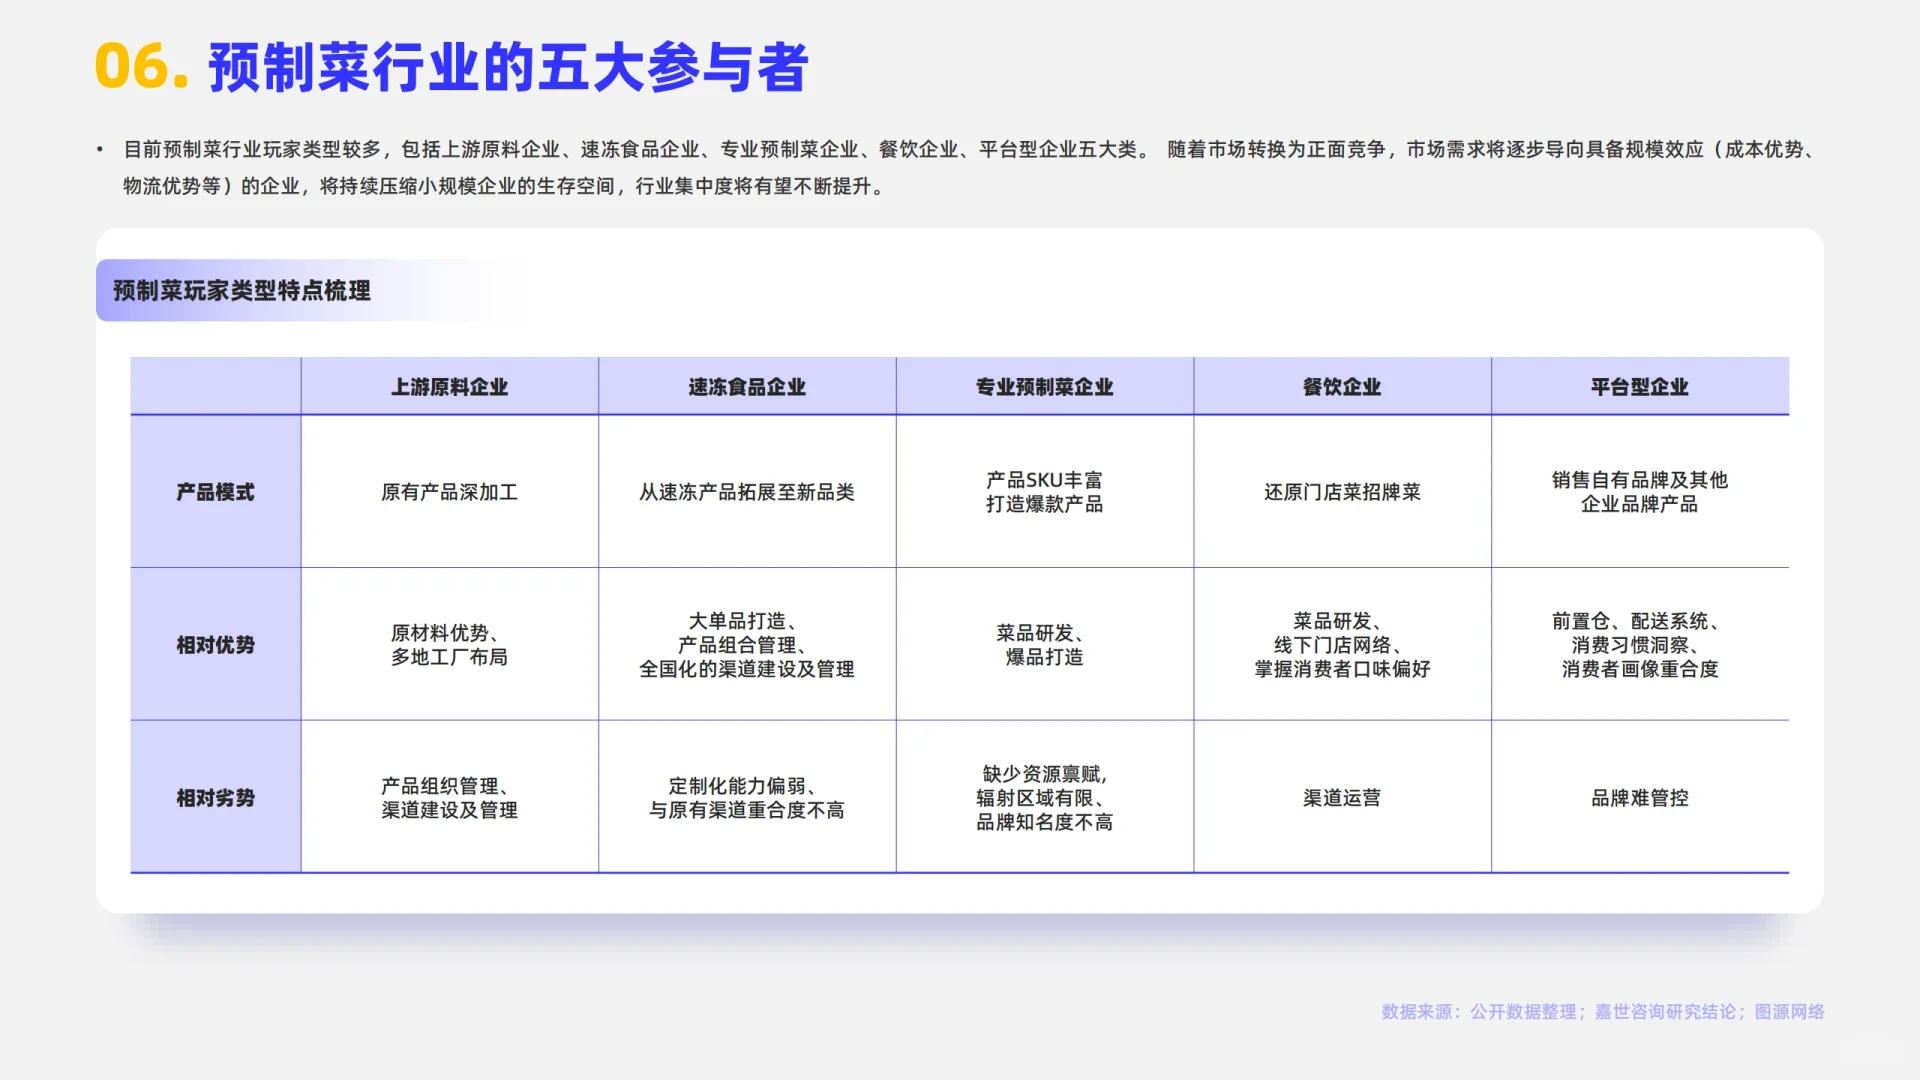Click the 数据来源 footer text
The width and height of the screenshot is (1920, 1080).
pos(1602,1012)
